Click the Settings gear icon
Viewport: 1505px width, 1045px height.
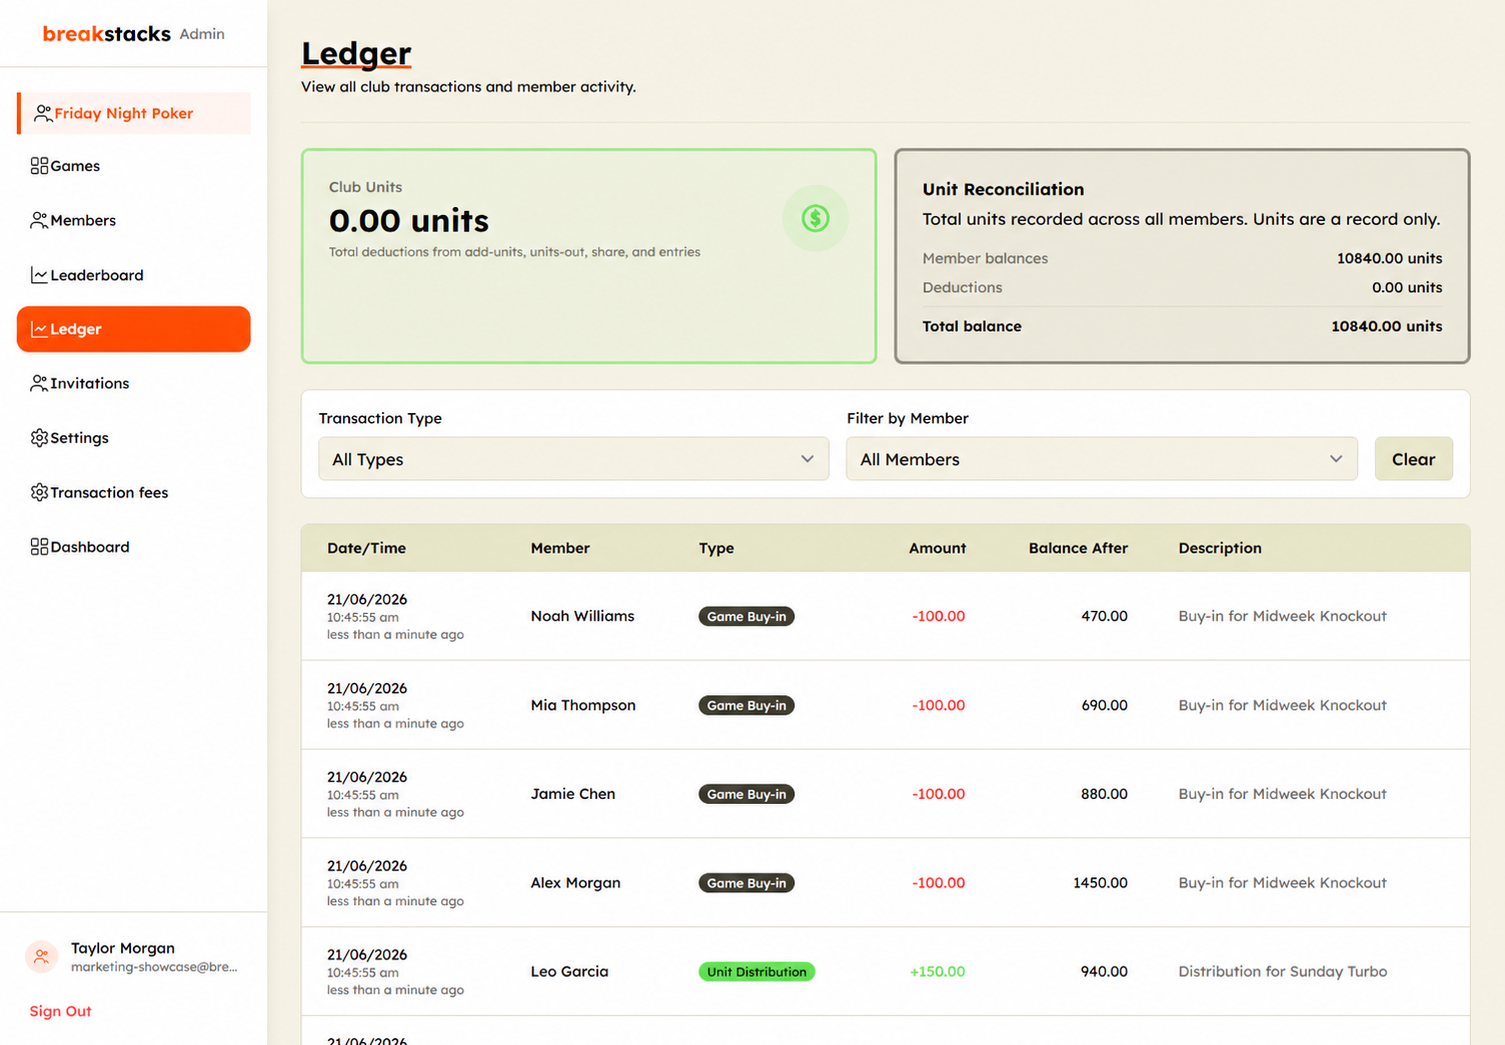39,438
